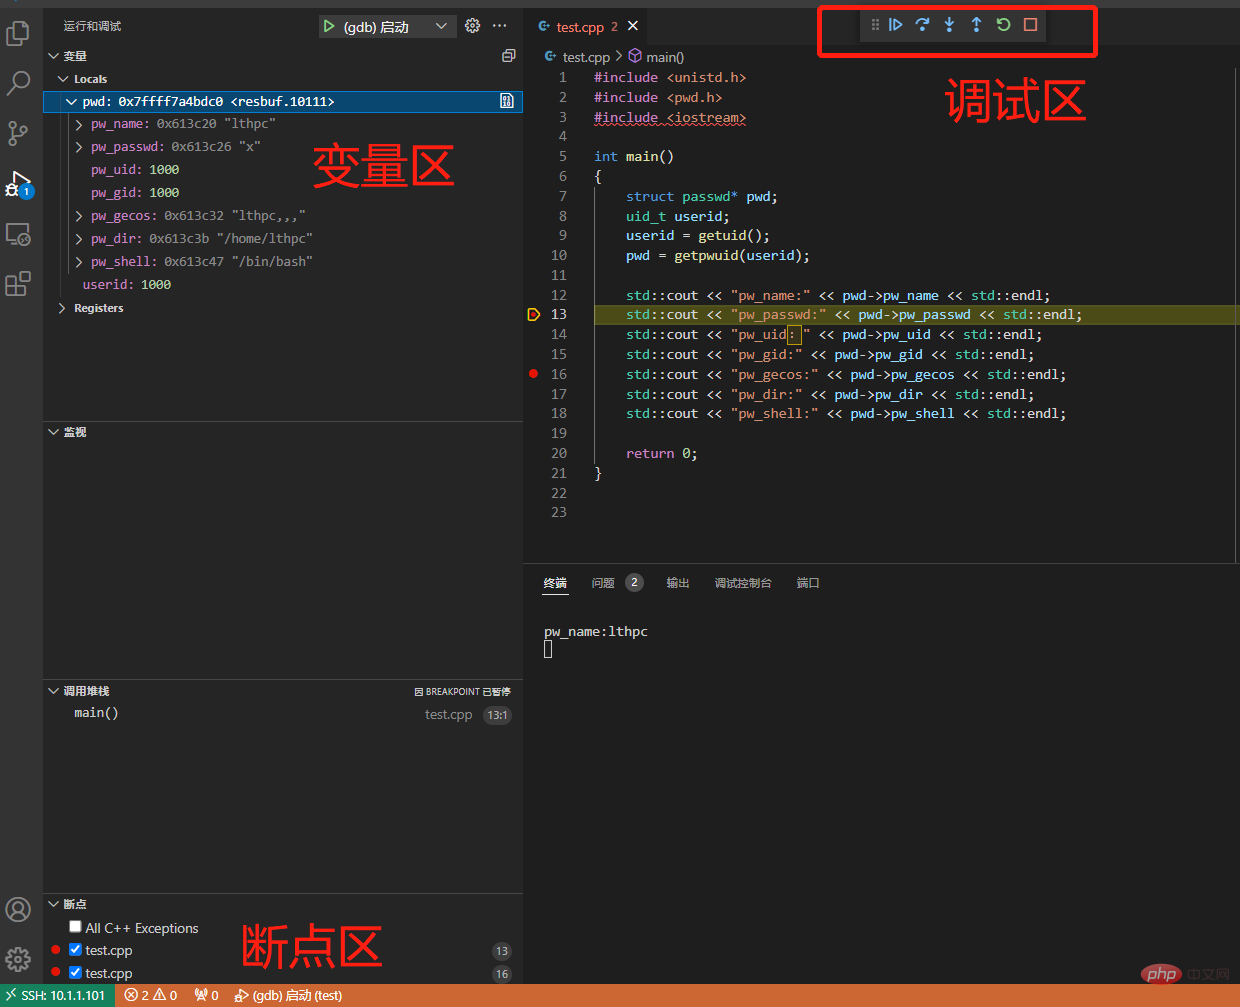Switch to the 调试控制台 tab
1240x1007 pixels.
click(x=742, y=583)
